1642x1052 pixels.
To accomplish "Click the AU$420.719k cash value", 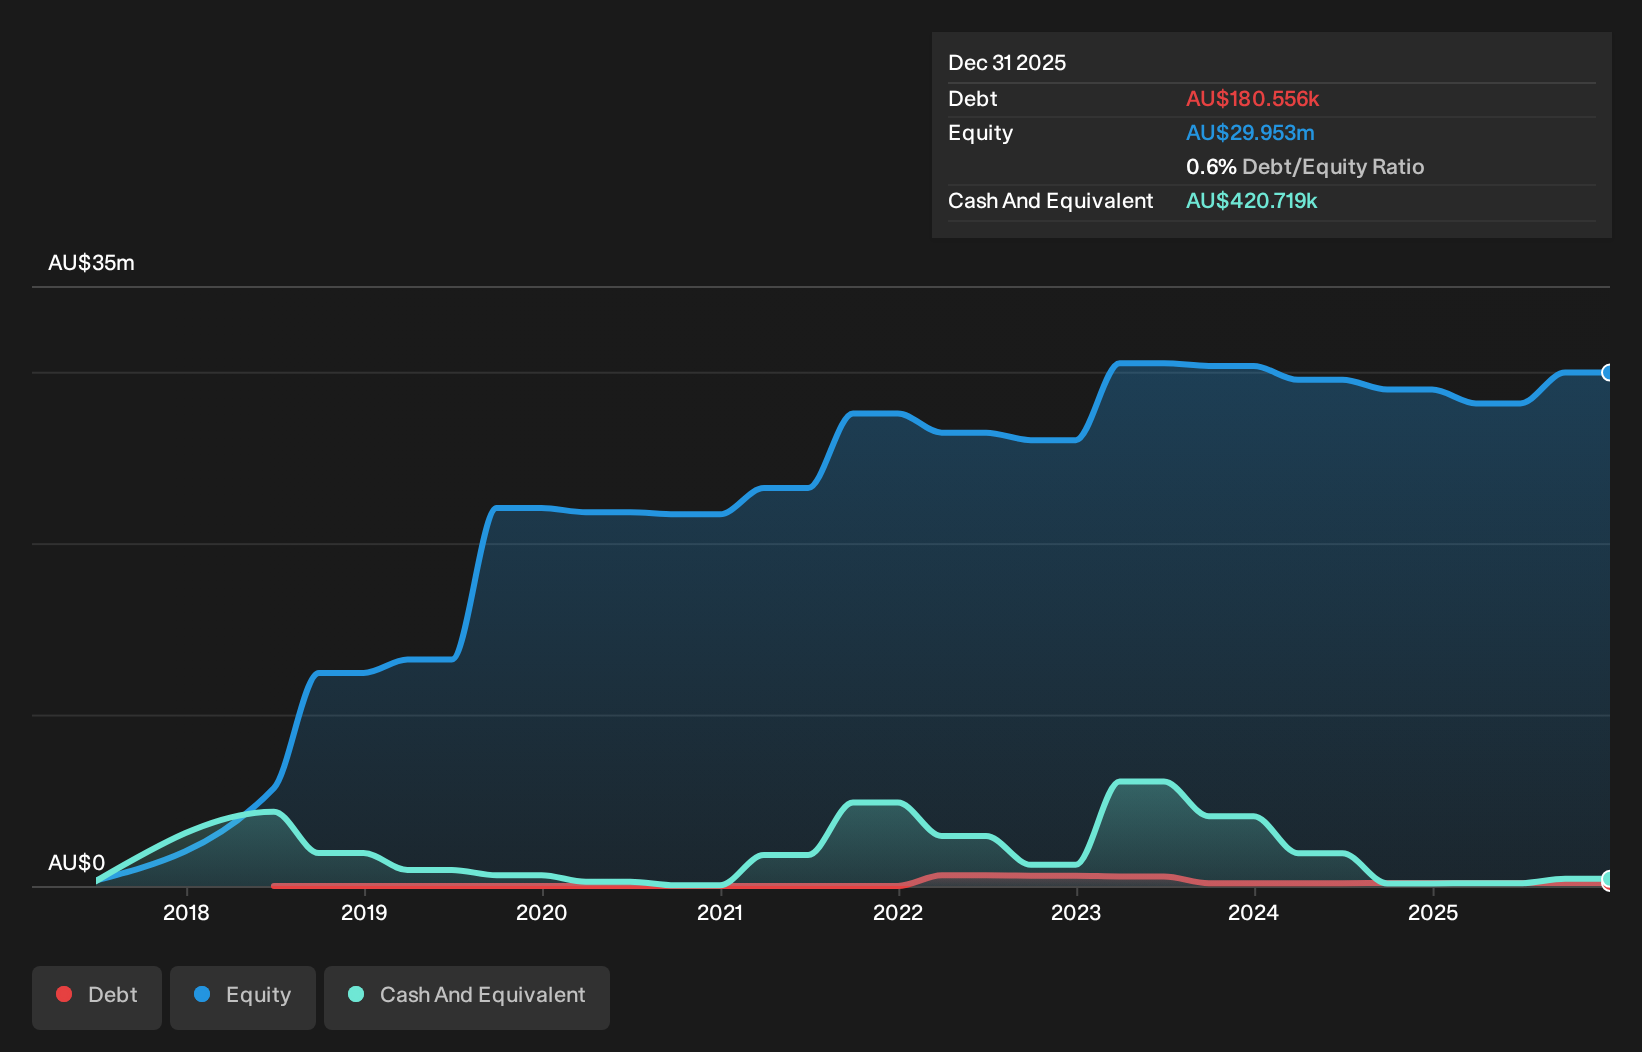I will tap(1252, 201).
